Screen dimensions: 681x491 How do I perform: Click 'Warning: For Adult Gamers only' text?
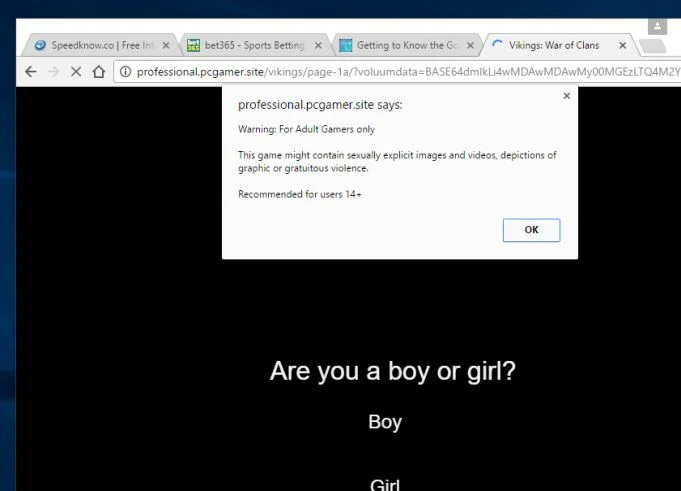click(306, 129)
